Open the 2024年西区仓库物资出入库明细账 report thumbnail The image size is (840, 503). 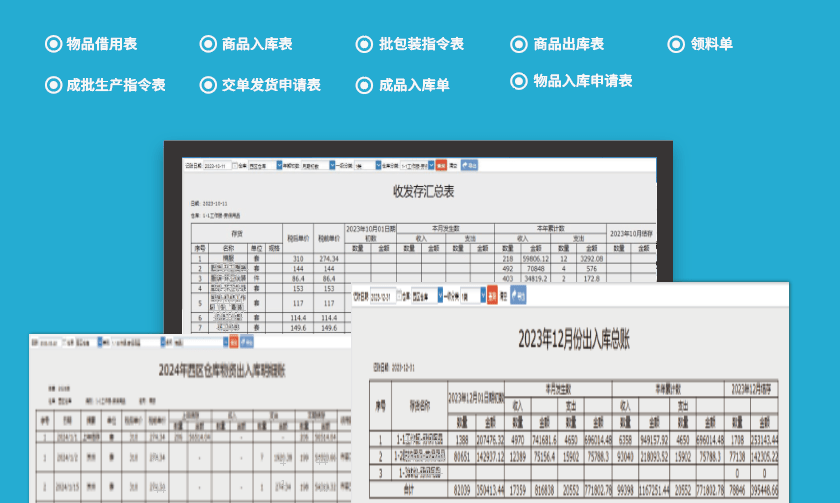[x=188, y=420]
